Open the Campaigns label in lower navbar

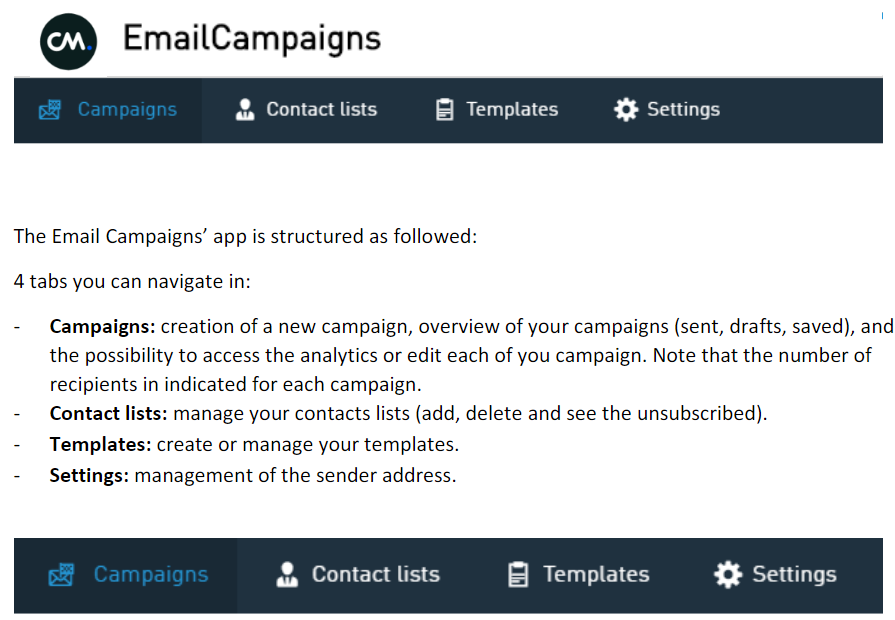point(151,575)
